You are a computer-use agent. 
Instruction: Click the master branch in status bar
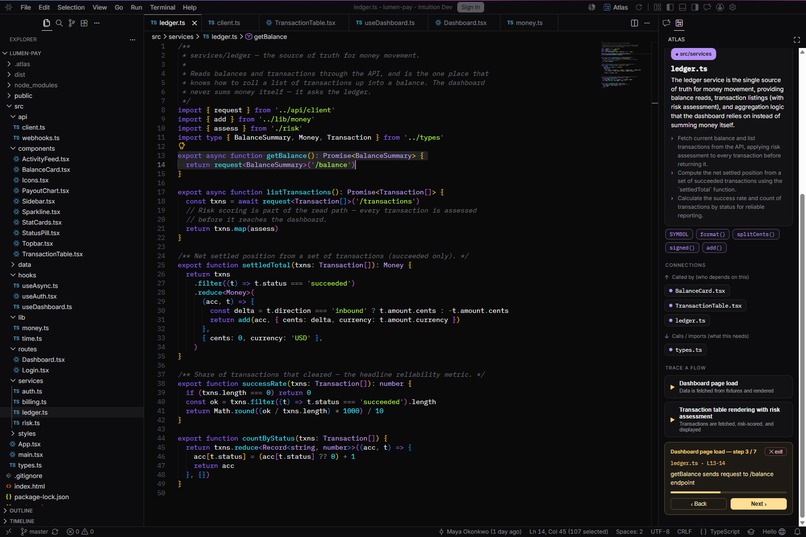click(34, 531)
